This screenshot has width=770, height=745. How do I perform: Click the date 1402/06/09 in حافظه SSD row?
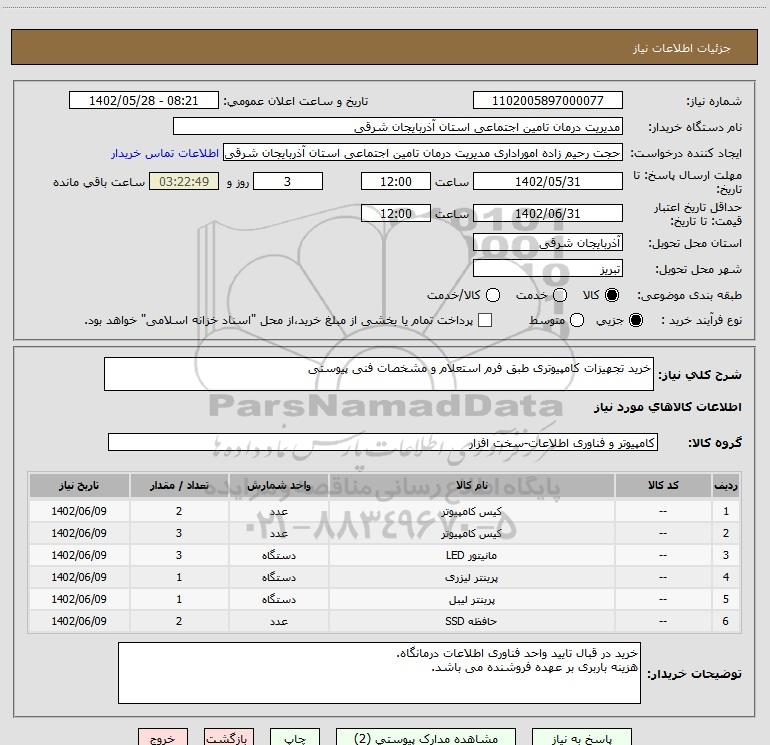click(x=79, y=621)
